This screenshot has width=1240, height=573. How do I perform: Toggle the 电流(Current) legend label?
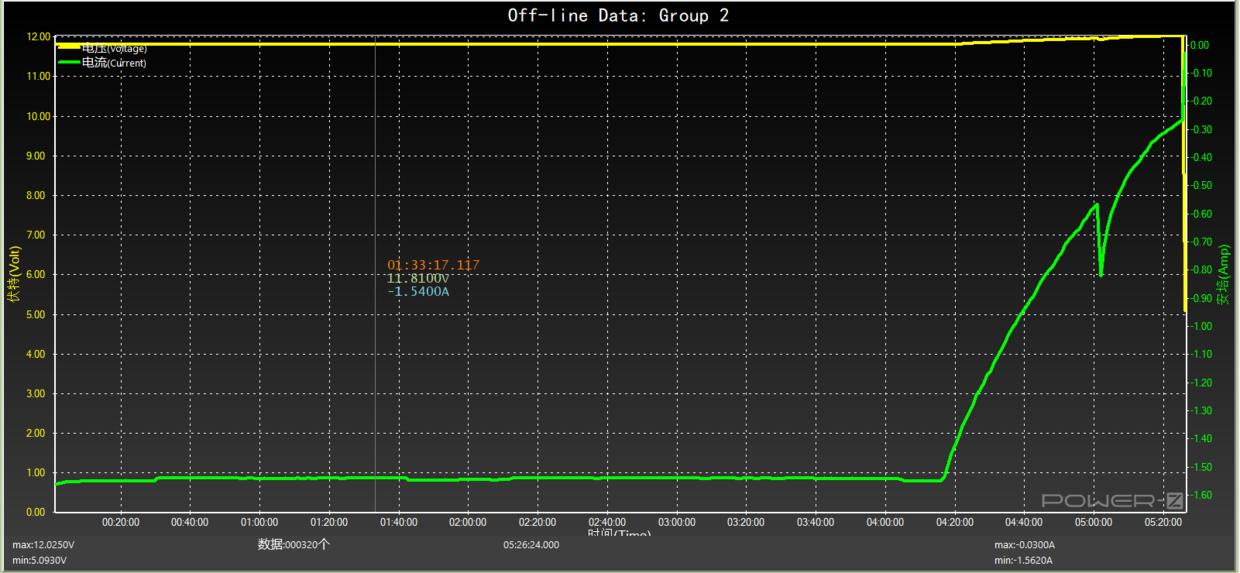pos(114,63)
